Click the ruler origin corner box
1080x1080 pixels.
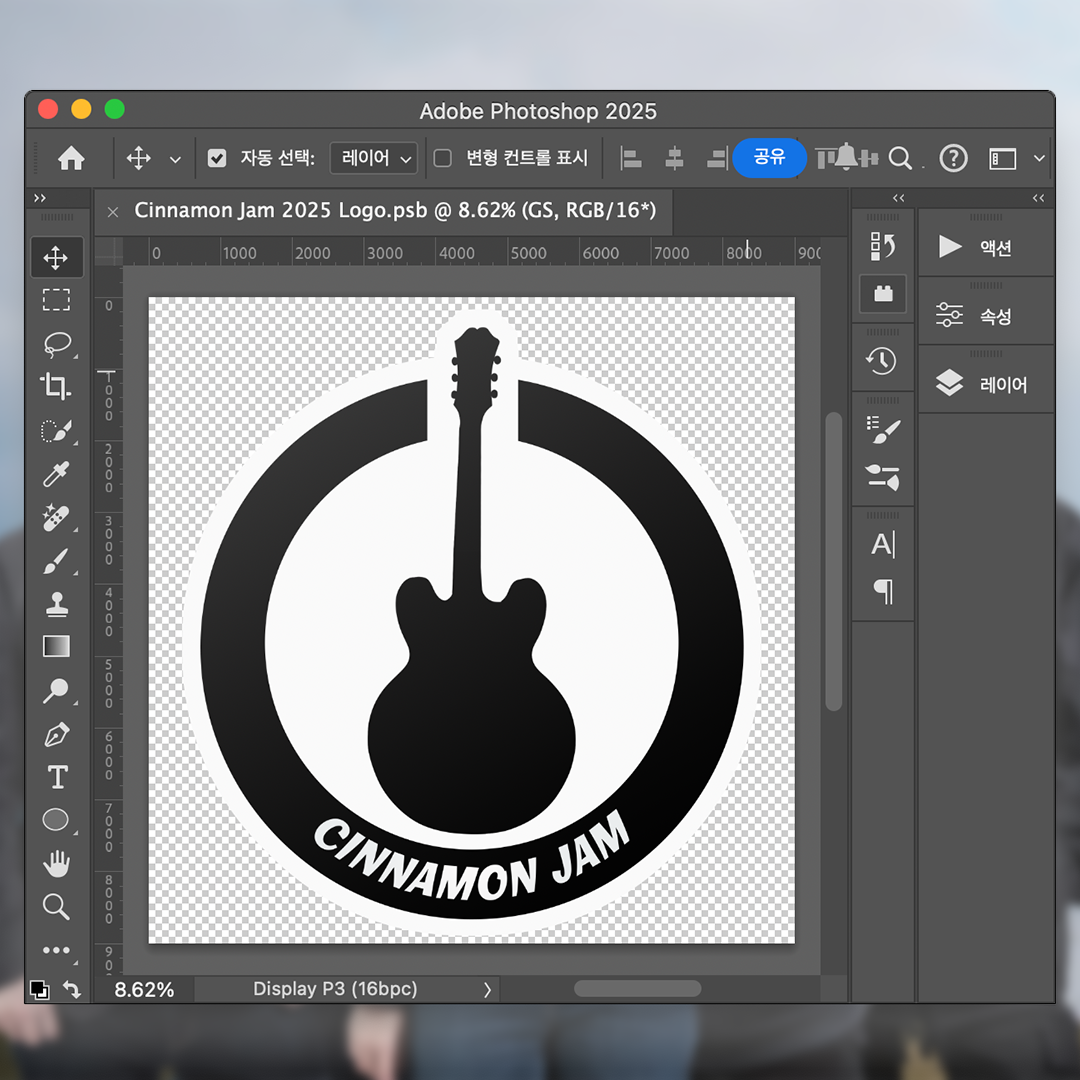(108, 251)
